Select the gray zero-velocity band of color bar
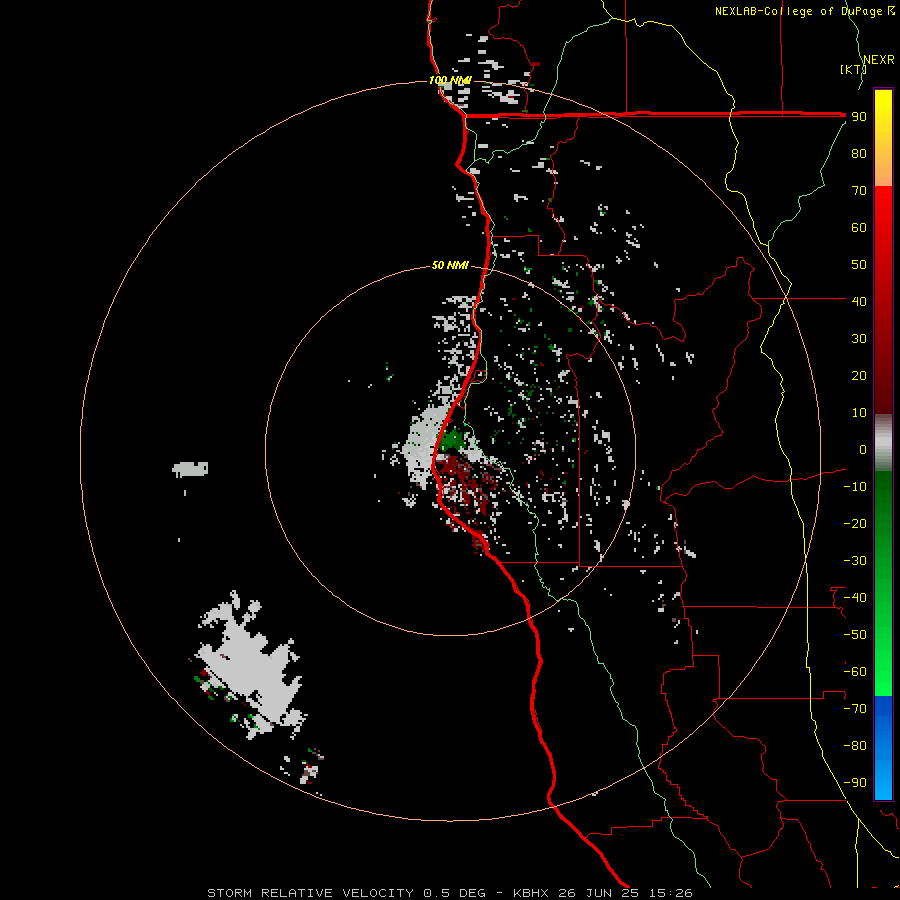Screen dimensions: 900x900 [x=883, y=442]
